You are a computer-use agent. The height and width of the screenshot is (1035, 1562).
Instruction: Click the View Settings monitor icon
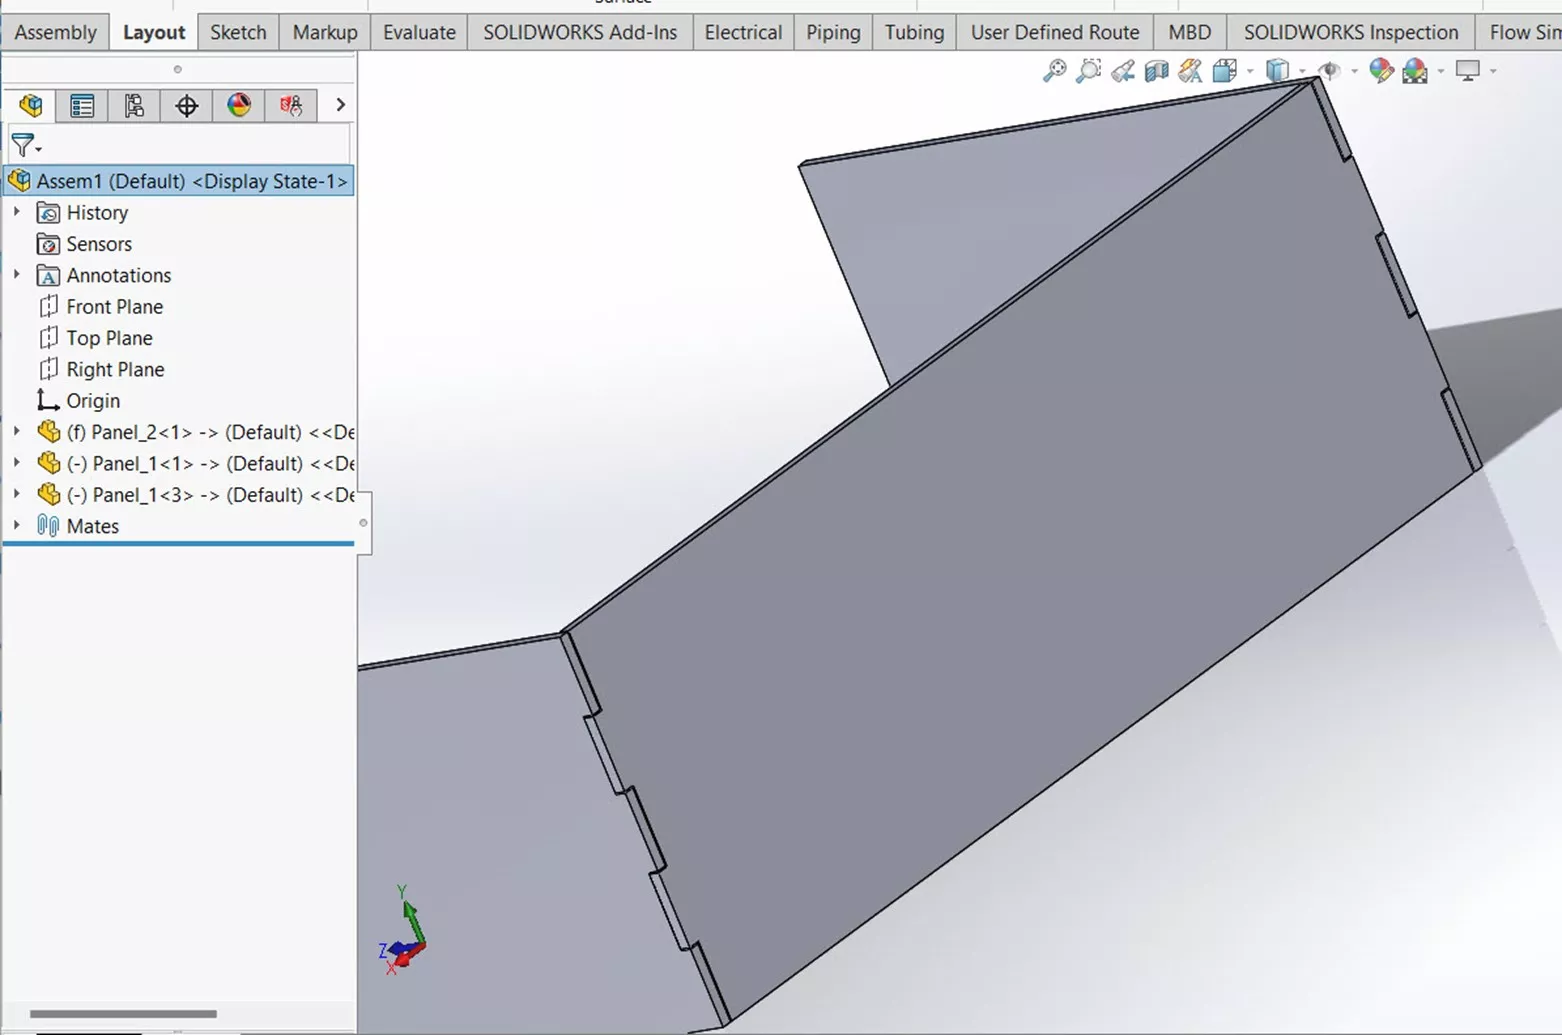click(1466, 72)
